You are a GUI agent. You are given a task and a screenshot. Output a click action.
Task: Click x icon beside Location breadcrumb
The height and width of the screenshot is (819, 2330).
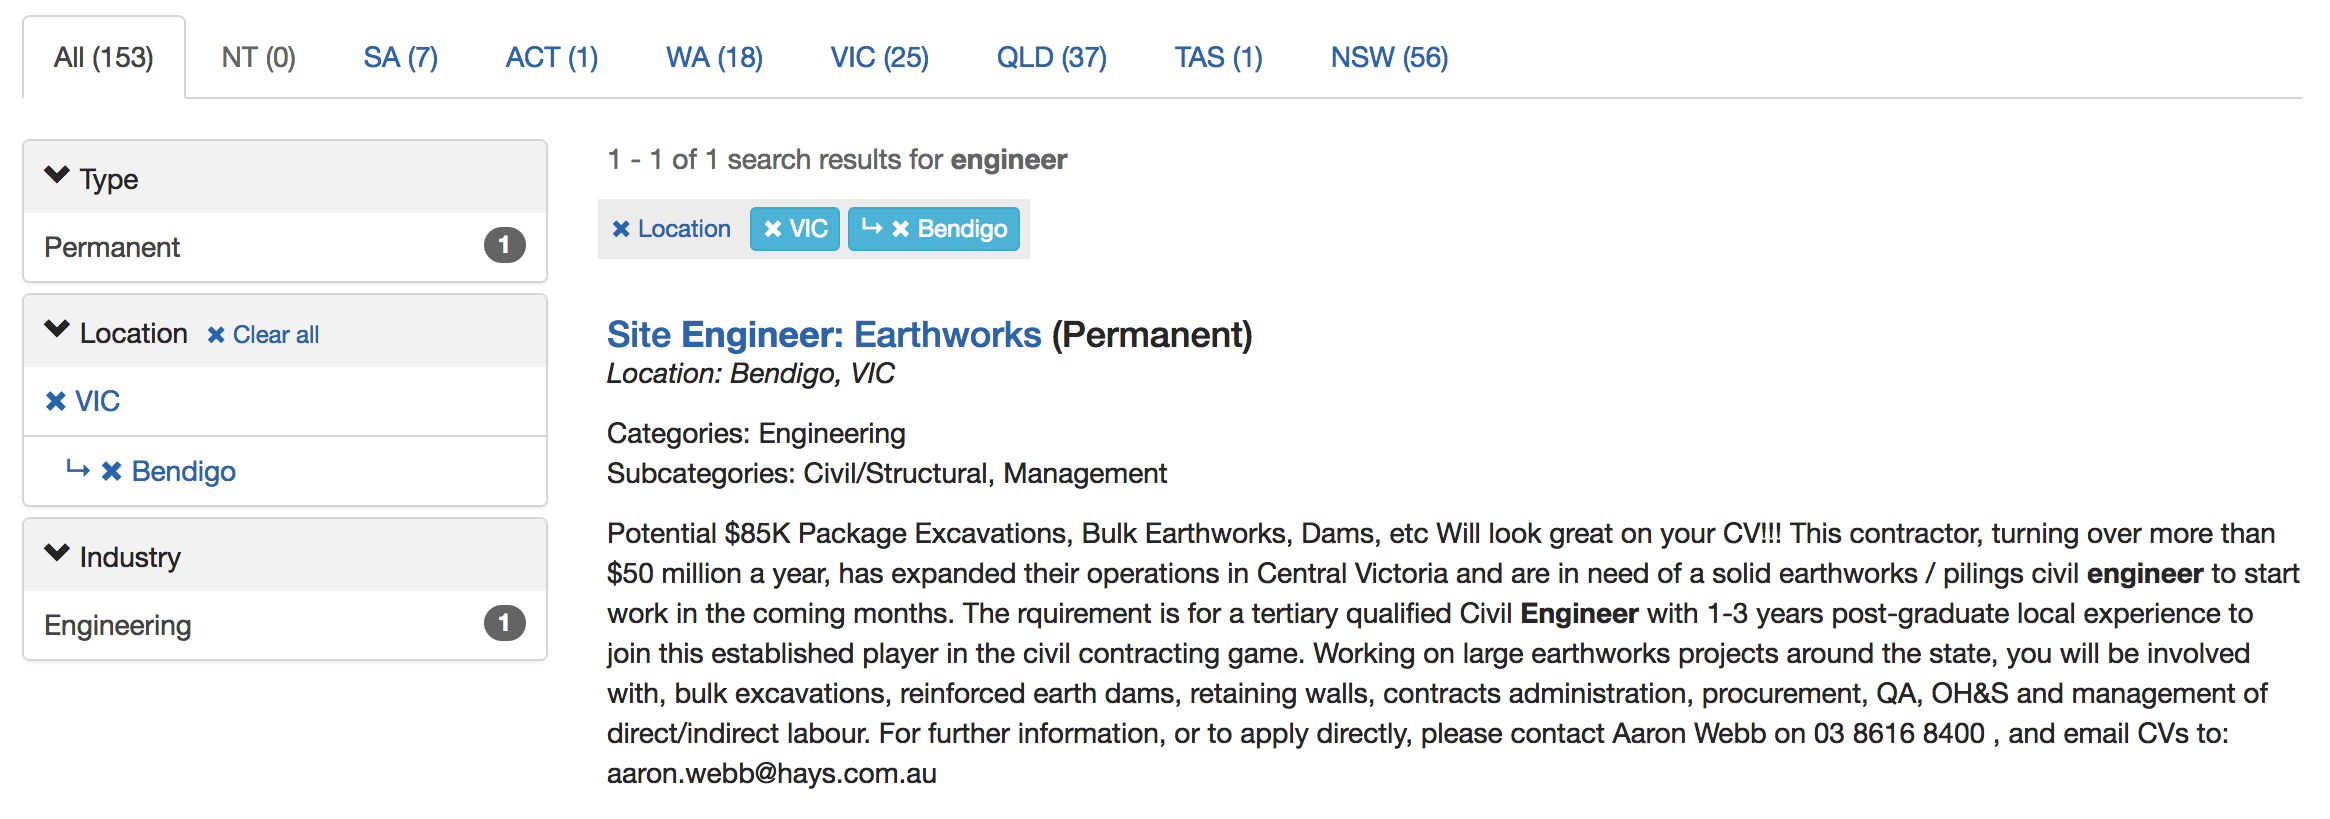(x=621, y=229)
